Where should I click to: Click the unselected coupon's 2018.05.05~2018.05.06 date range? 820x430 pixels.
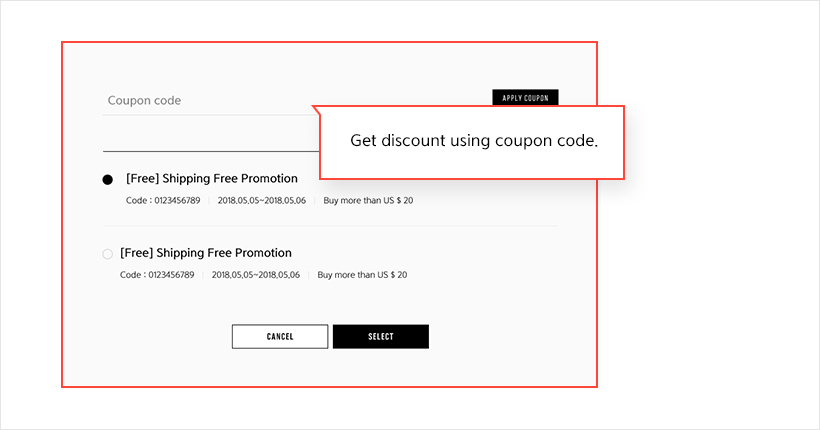tap(256, 275)
